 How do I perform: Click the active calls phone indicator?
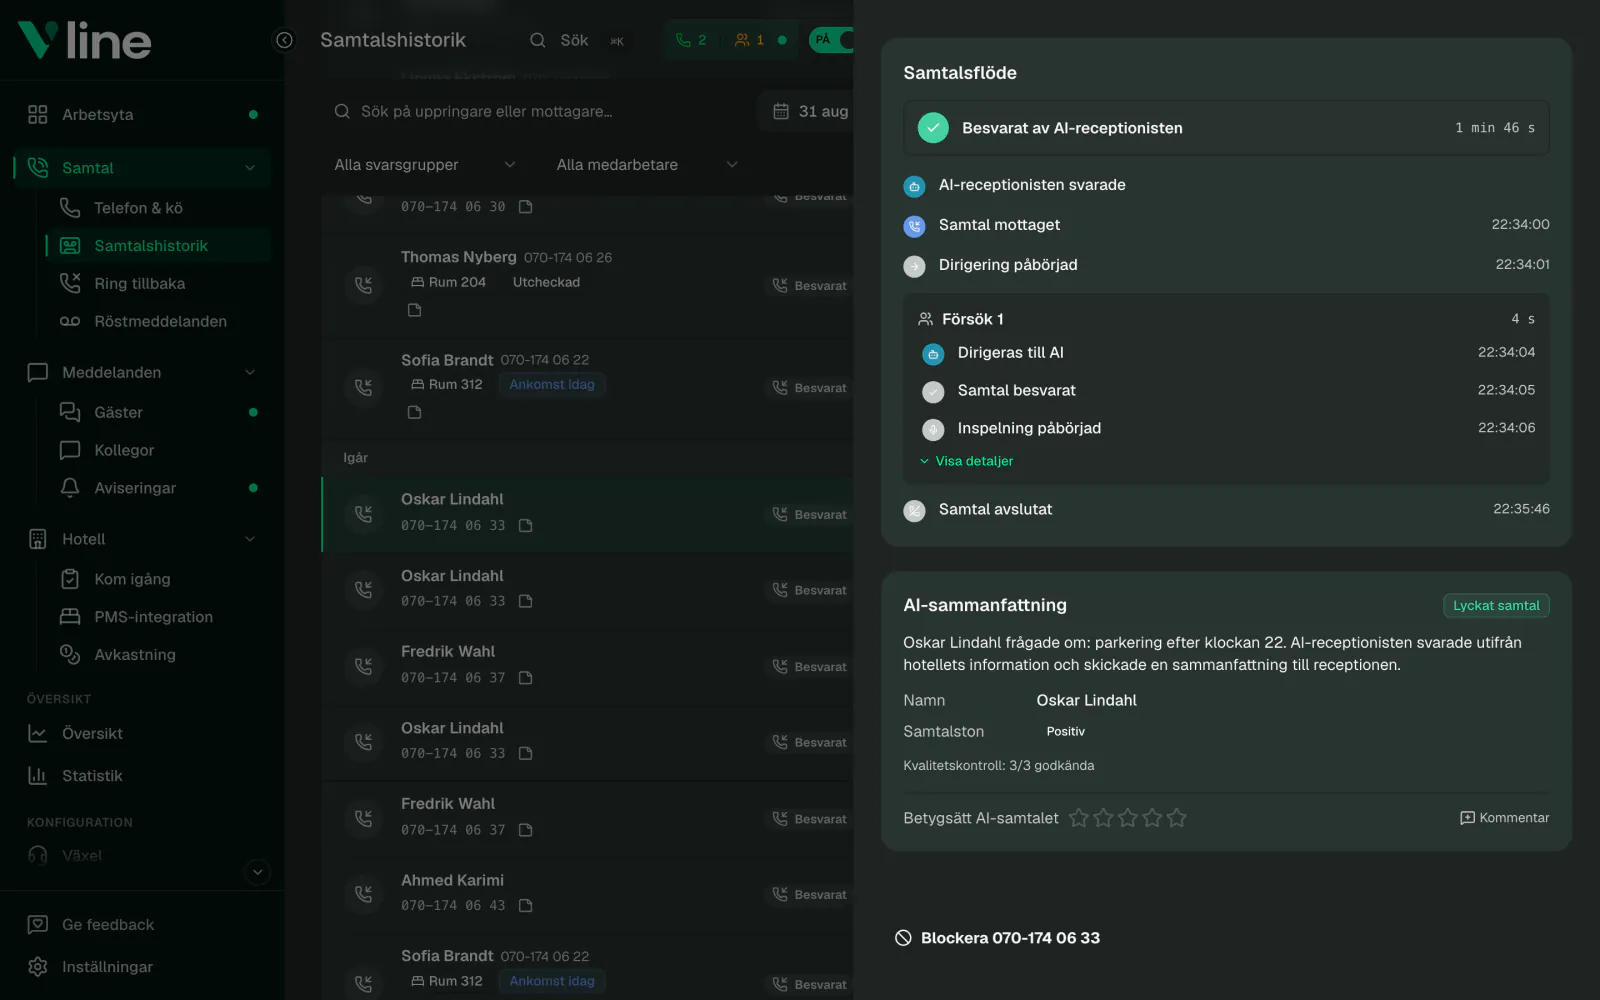[691, 40]
